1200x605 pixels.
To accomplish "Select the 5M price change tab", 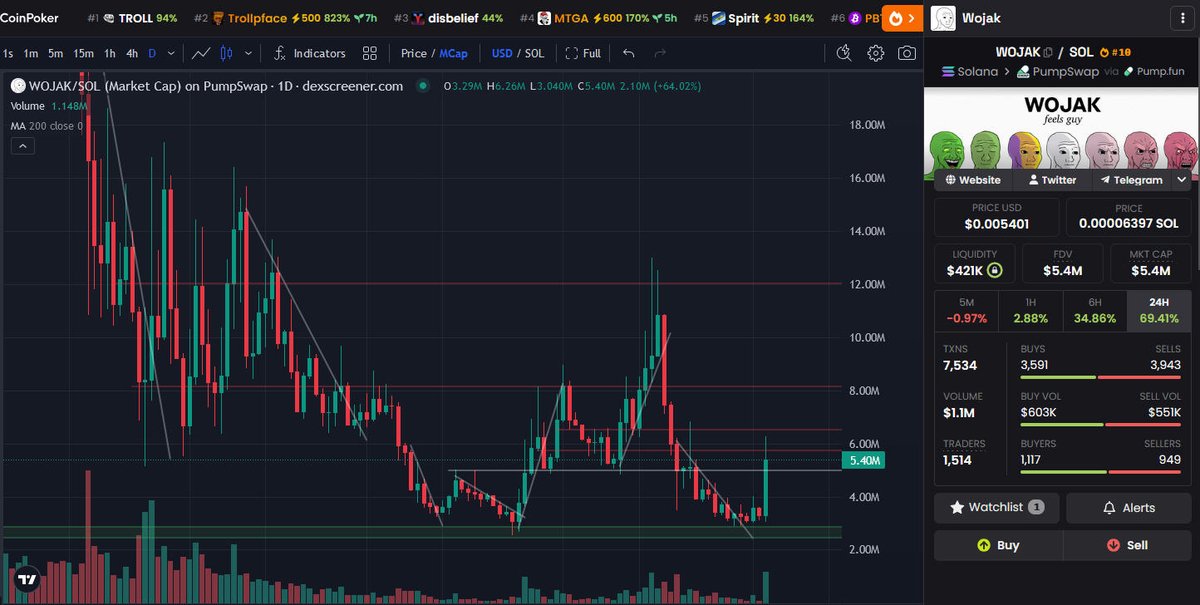I will [966, 310].
